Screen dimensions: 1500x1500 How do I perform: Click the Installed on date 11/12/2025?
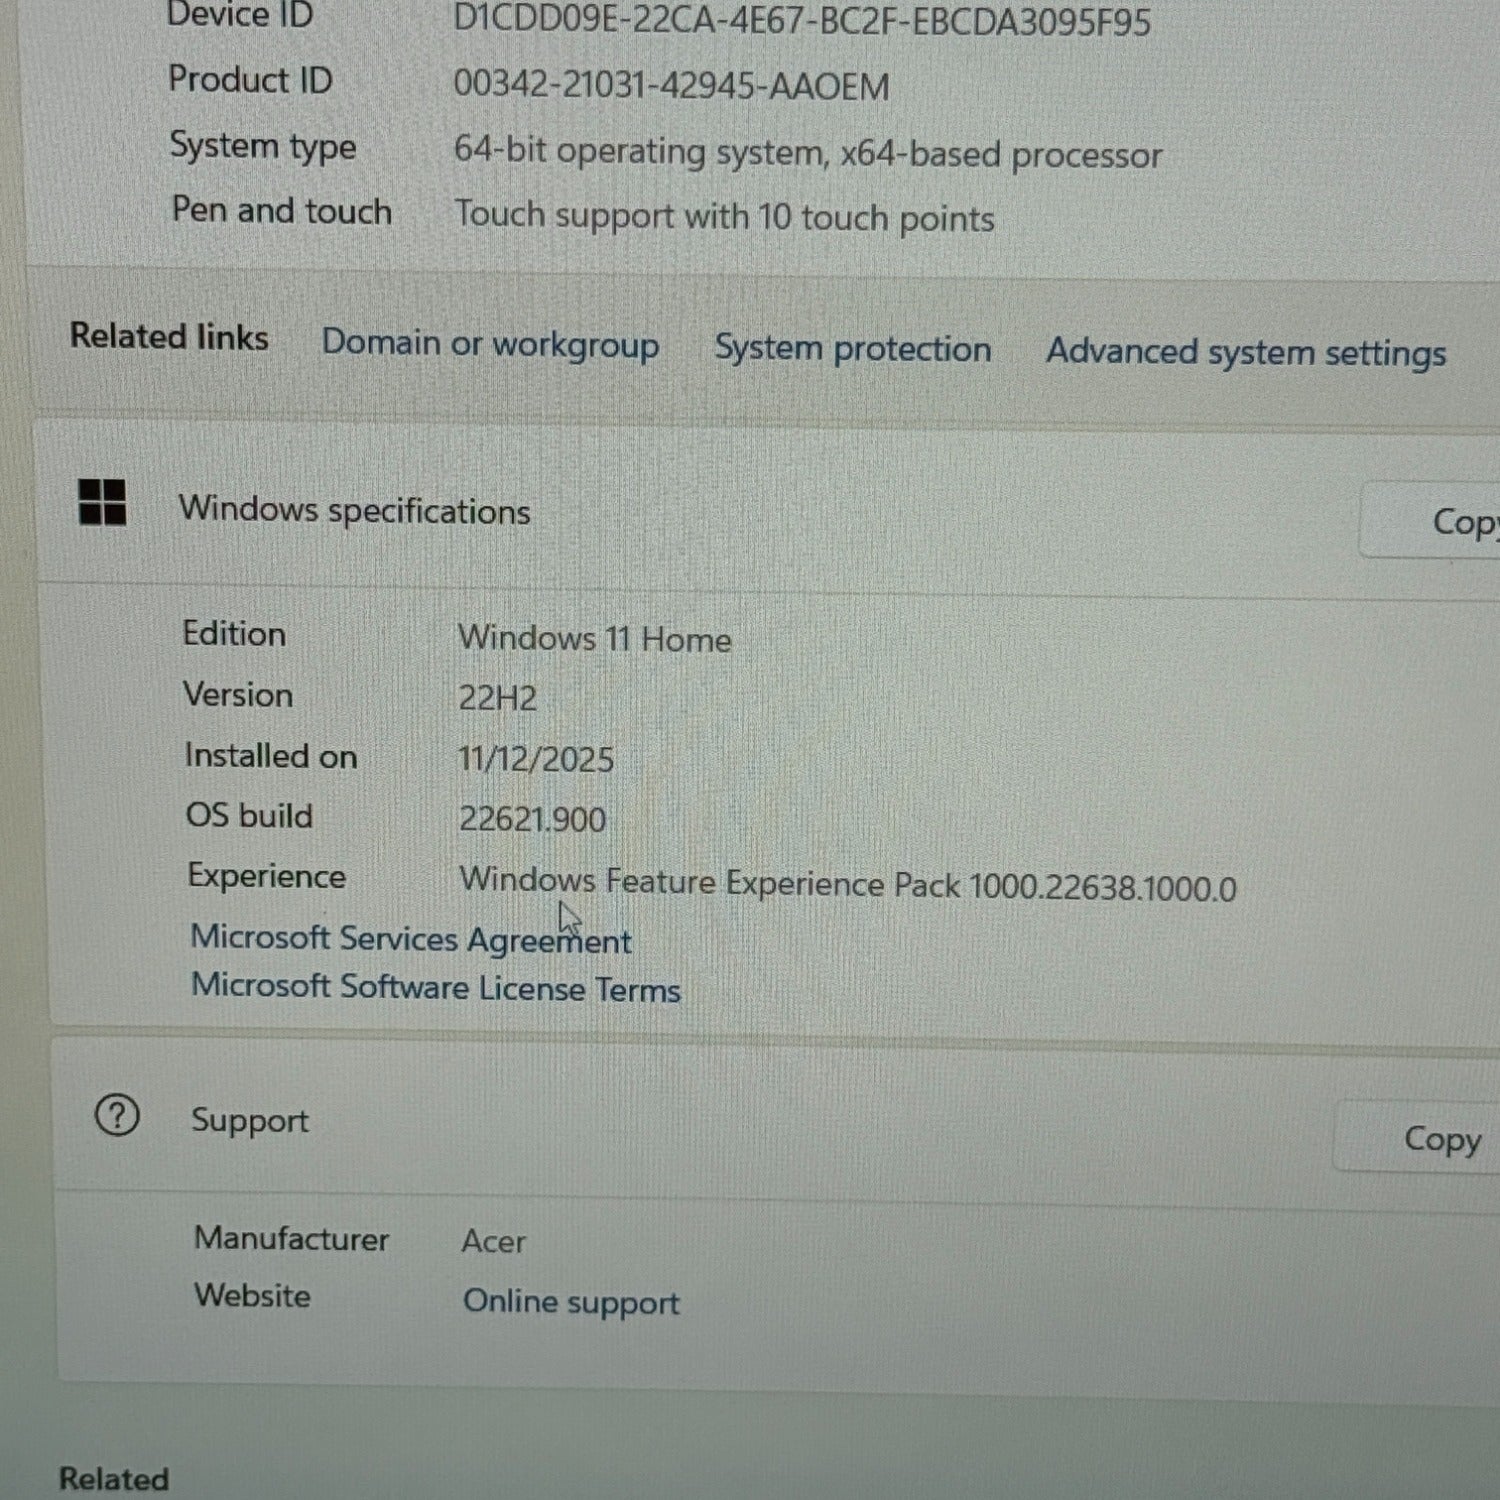(x=535, y=759)
